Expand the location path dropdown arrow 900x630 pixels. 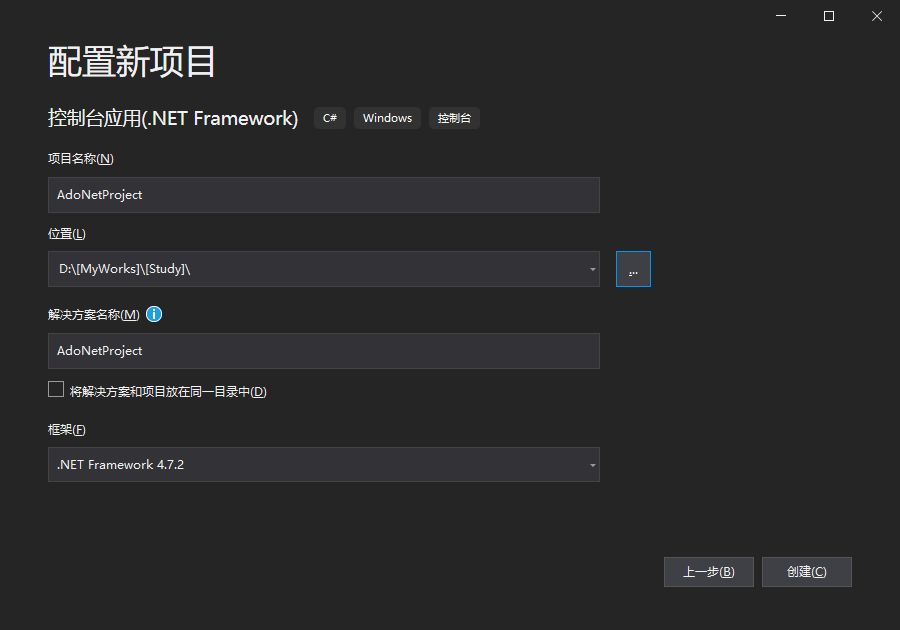click(x=592, y=269)
